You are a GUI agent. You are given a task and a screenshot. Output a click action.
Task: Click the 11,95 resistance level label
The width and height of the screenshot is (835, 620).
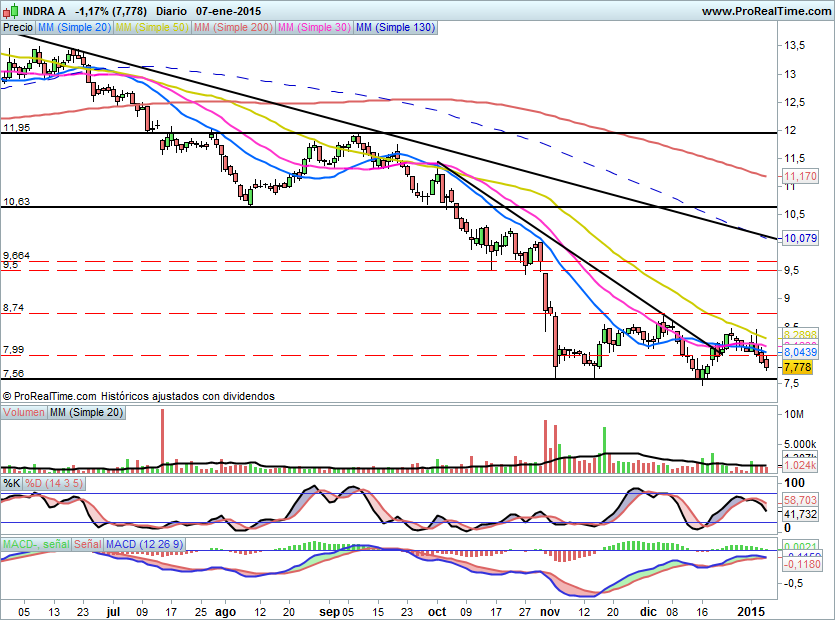click(x=17, y=127)
